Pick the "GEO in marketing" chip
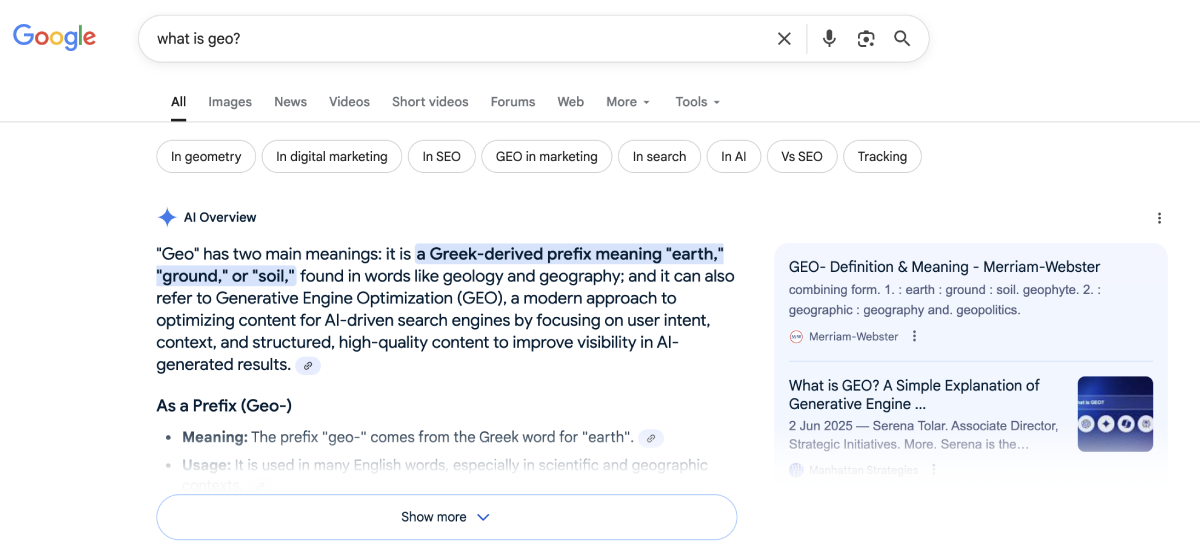Screen dimensions: 1200x554 click(546, 156)
